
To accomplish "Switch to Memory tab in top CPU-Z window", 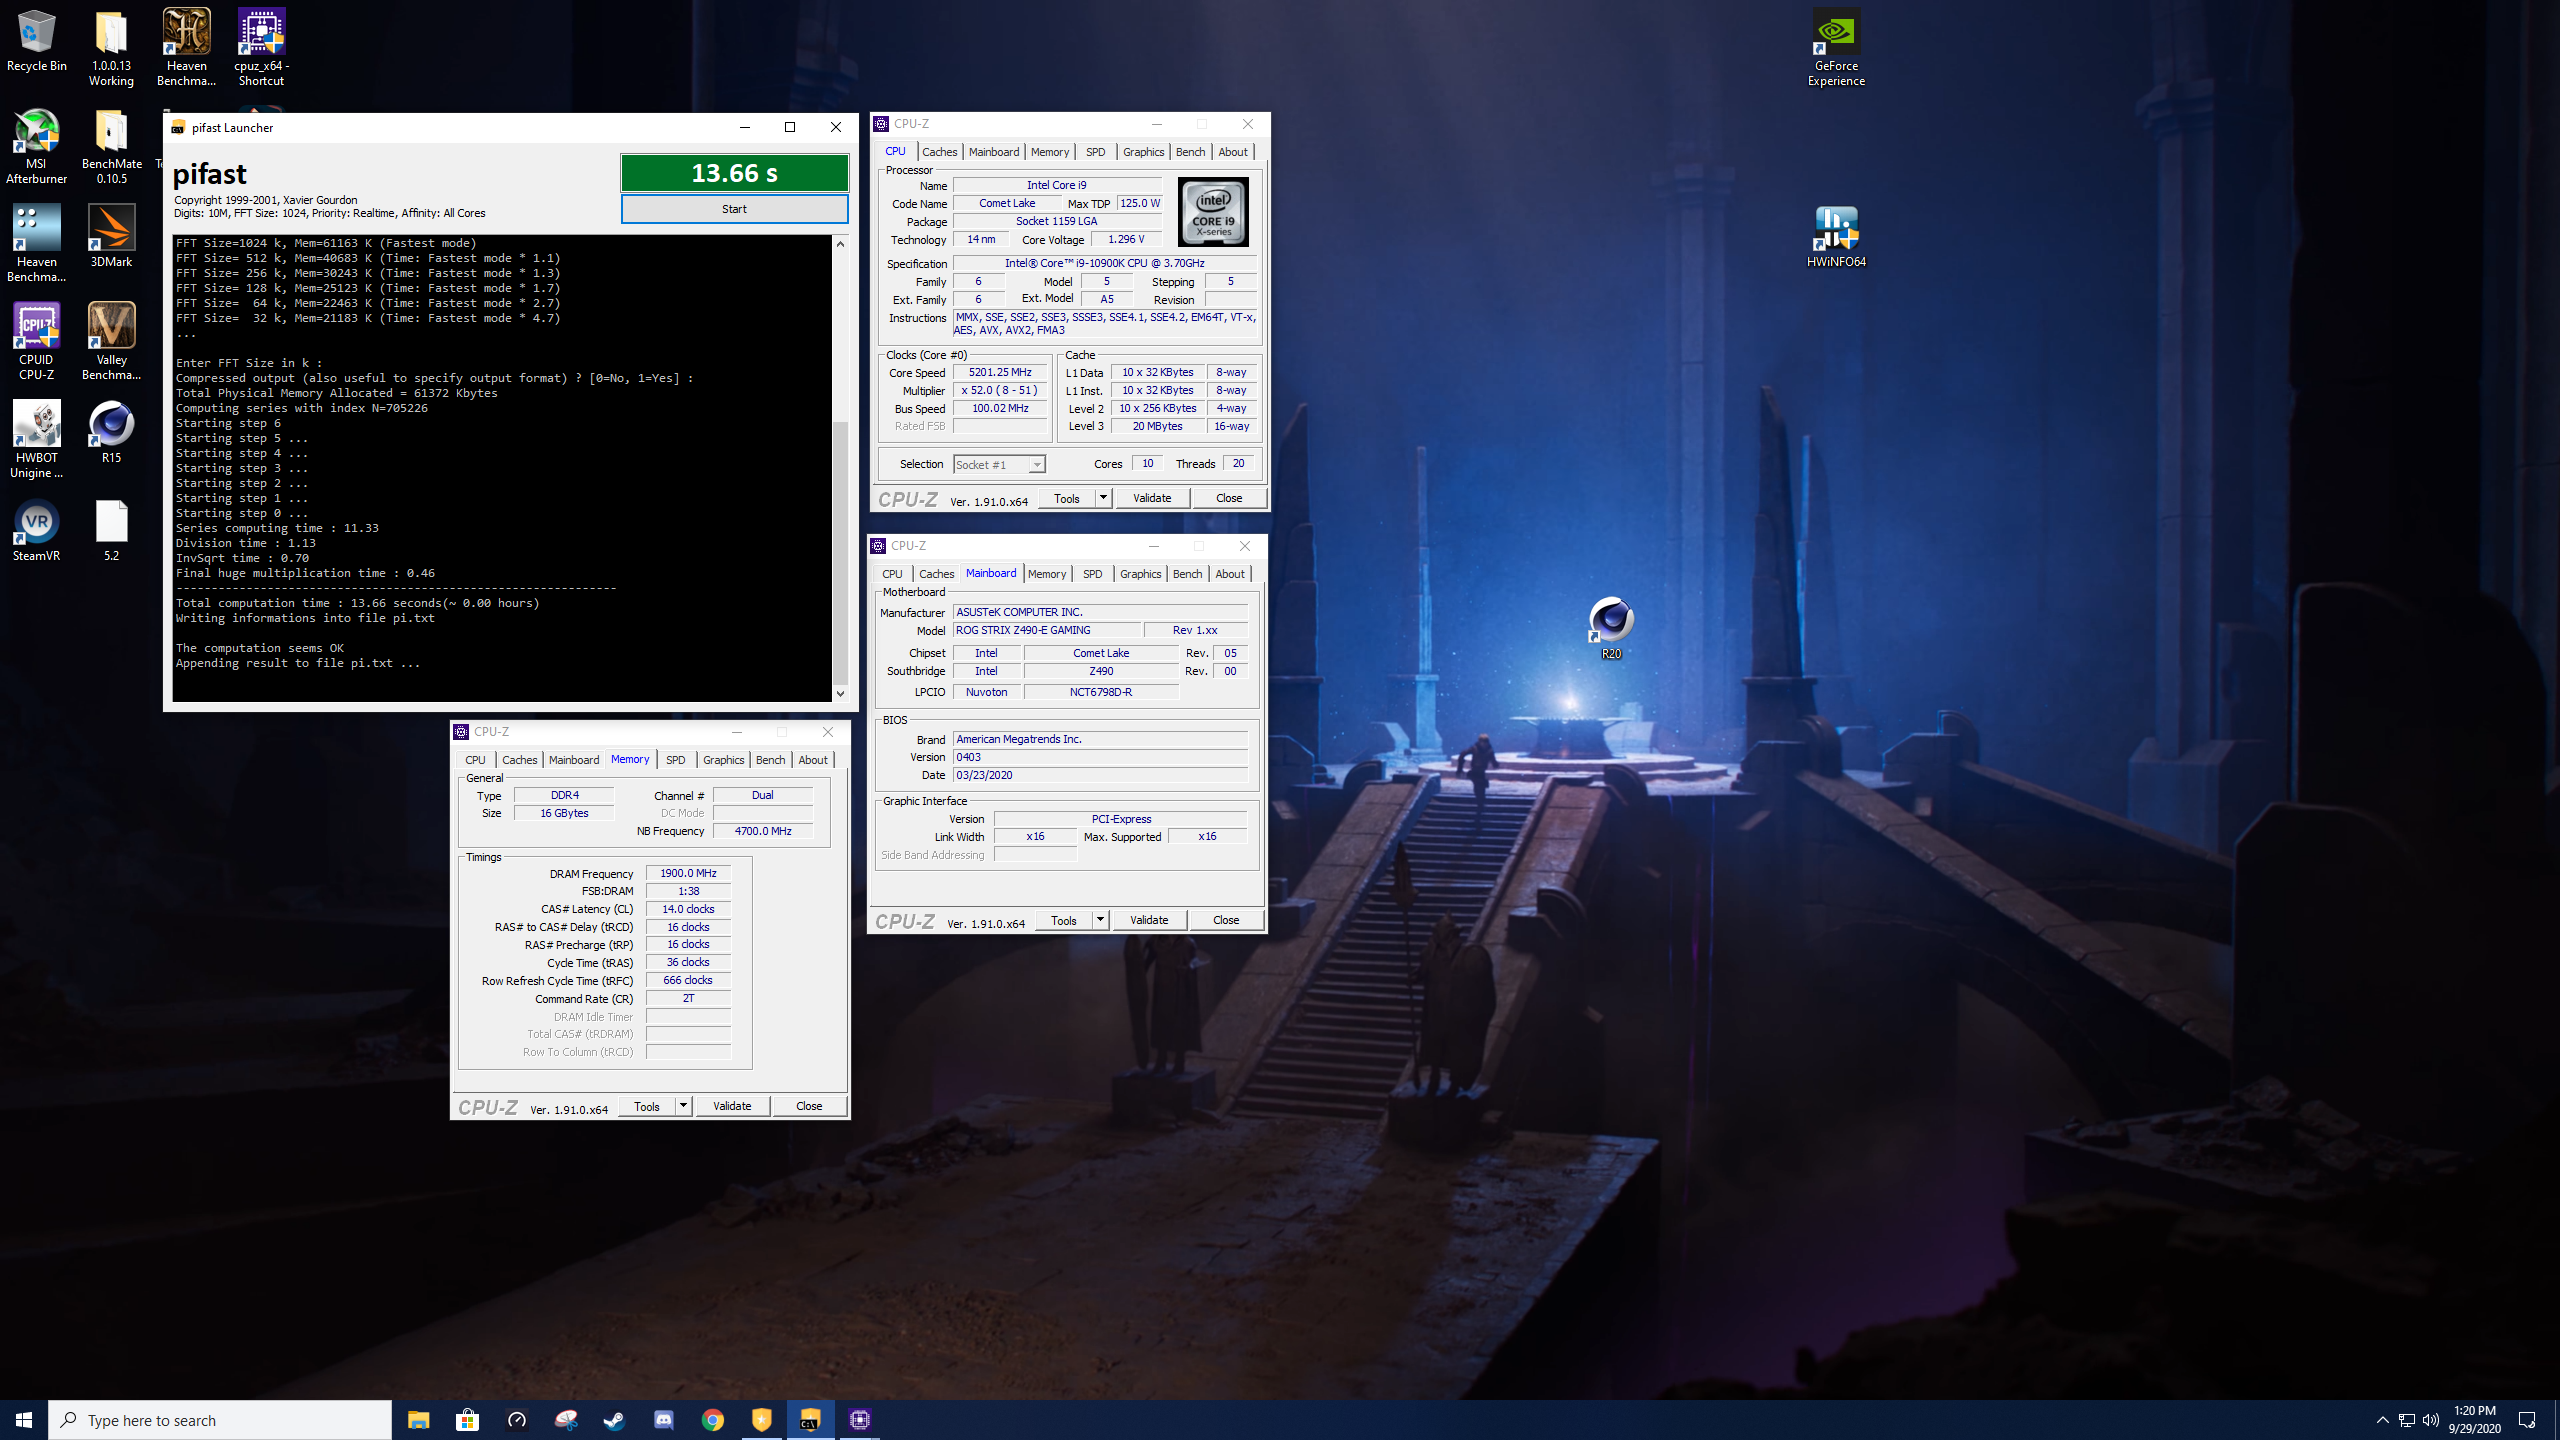I will (x=1049, y=152).
